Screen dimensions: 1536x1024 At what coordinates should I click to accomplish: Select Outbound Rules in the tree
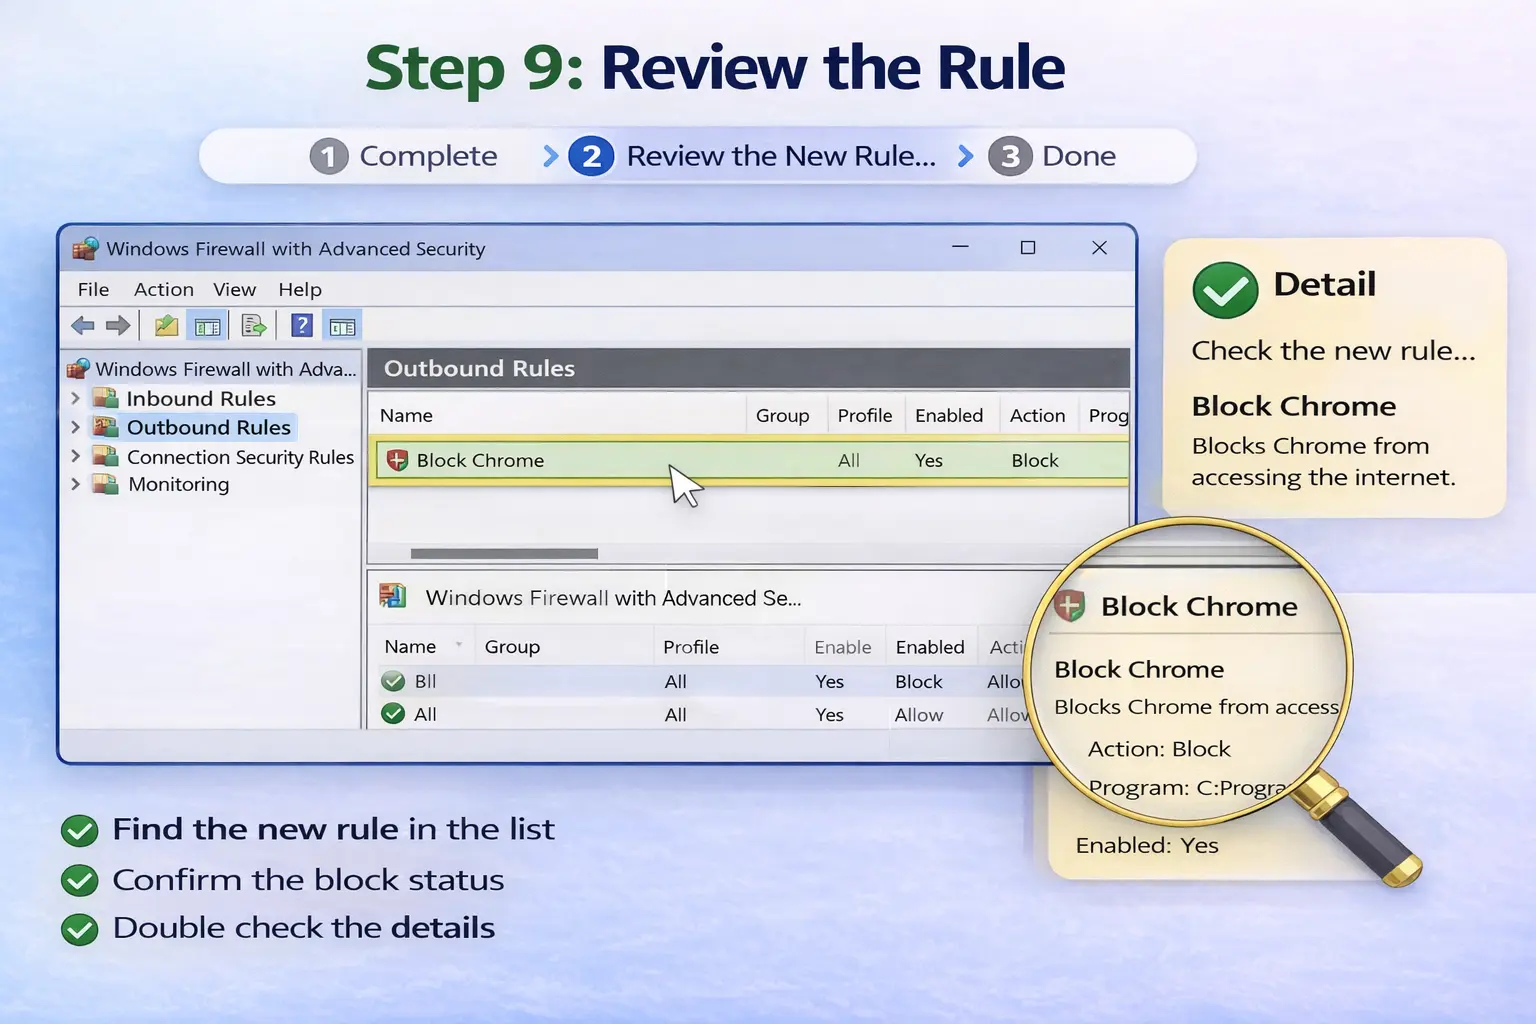209,427
